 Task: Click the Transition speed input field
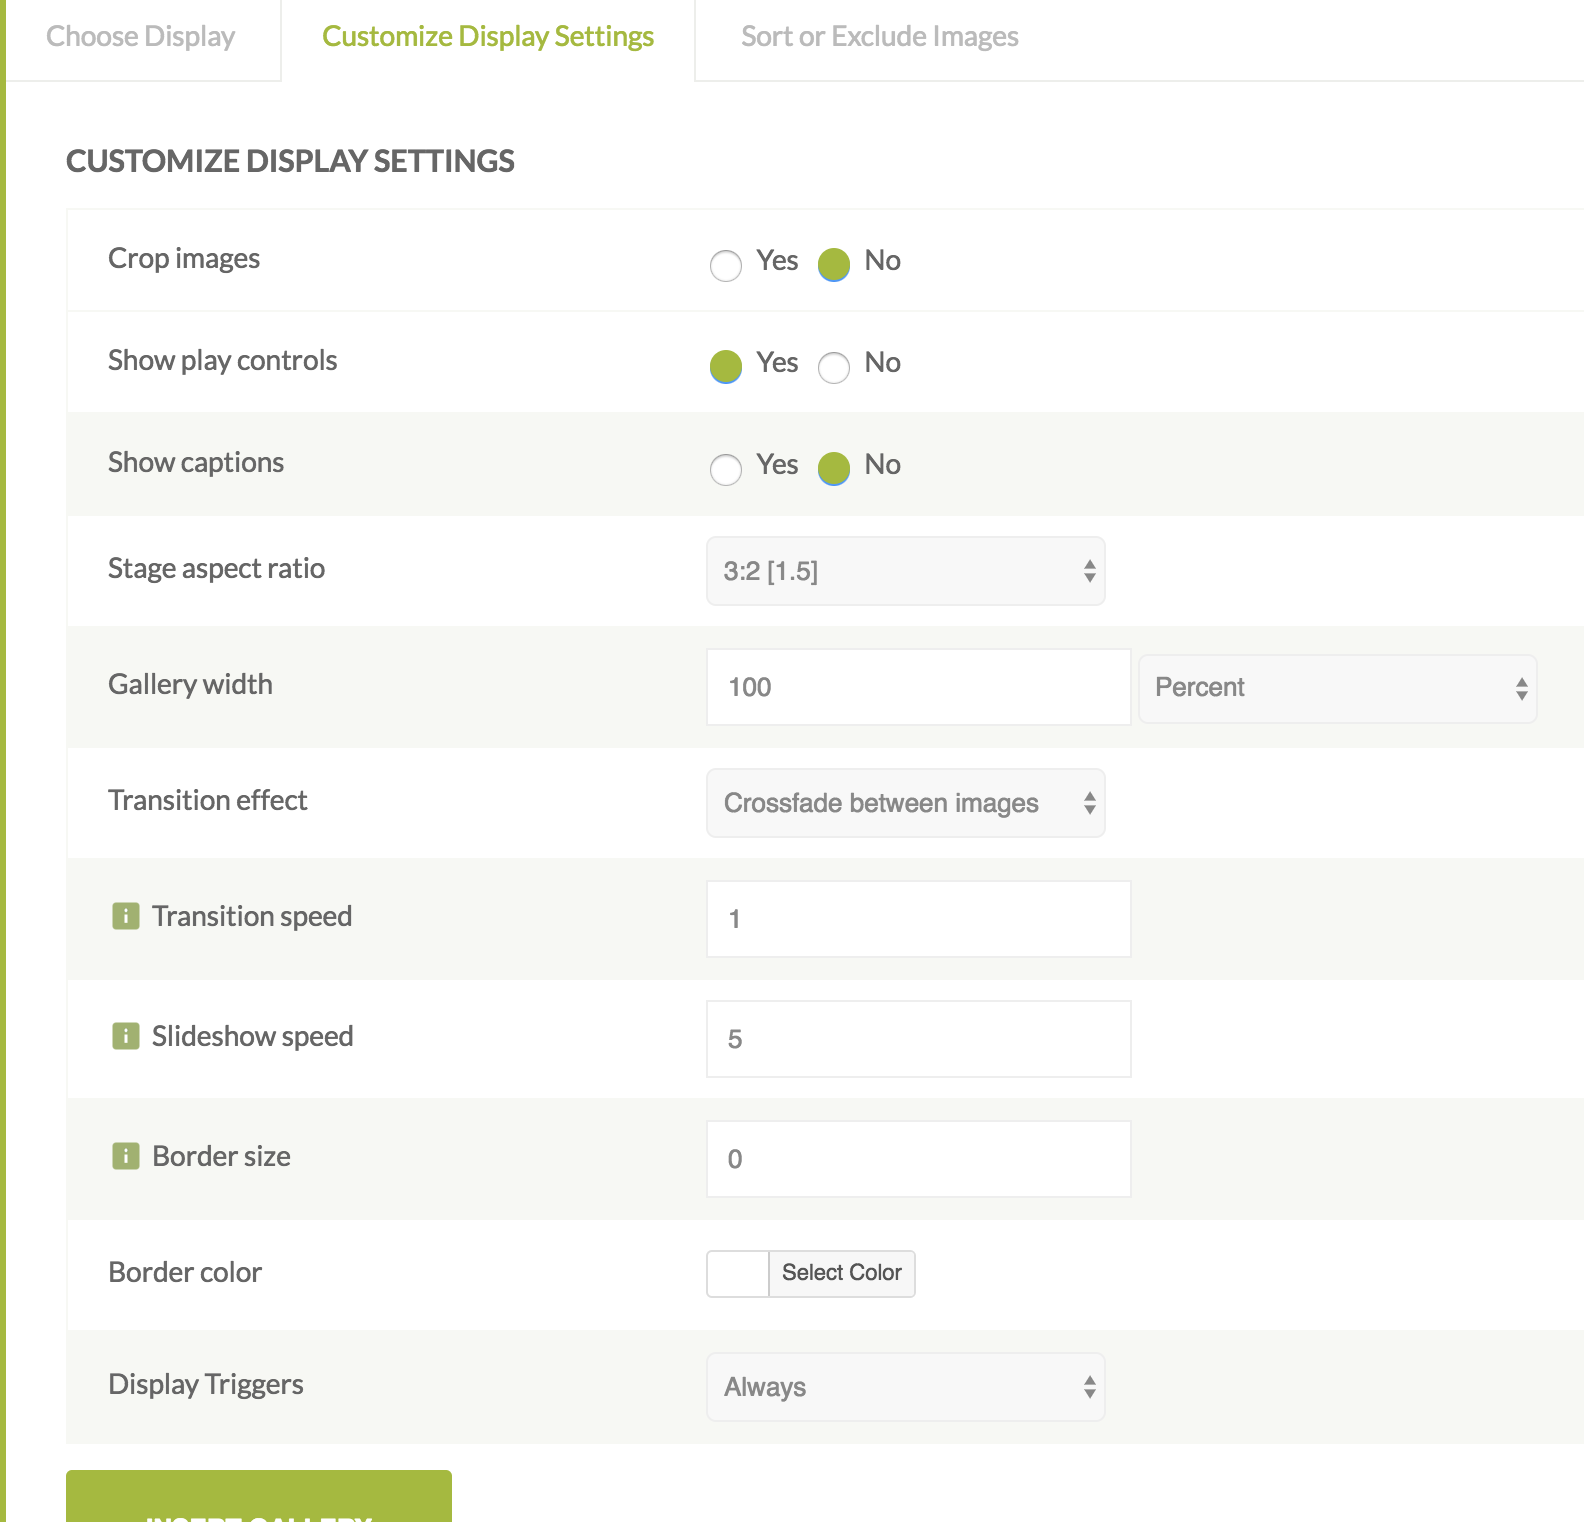coord(919,919)
